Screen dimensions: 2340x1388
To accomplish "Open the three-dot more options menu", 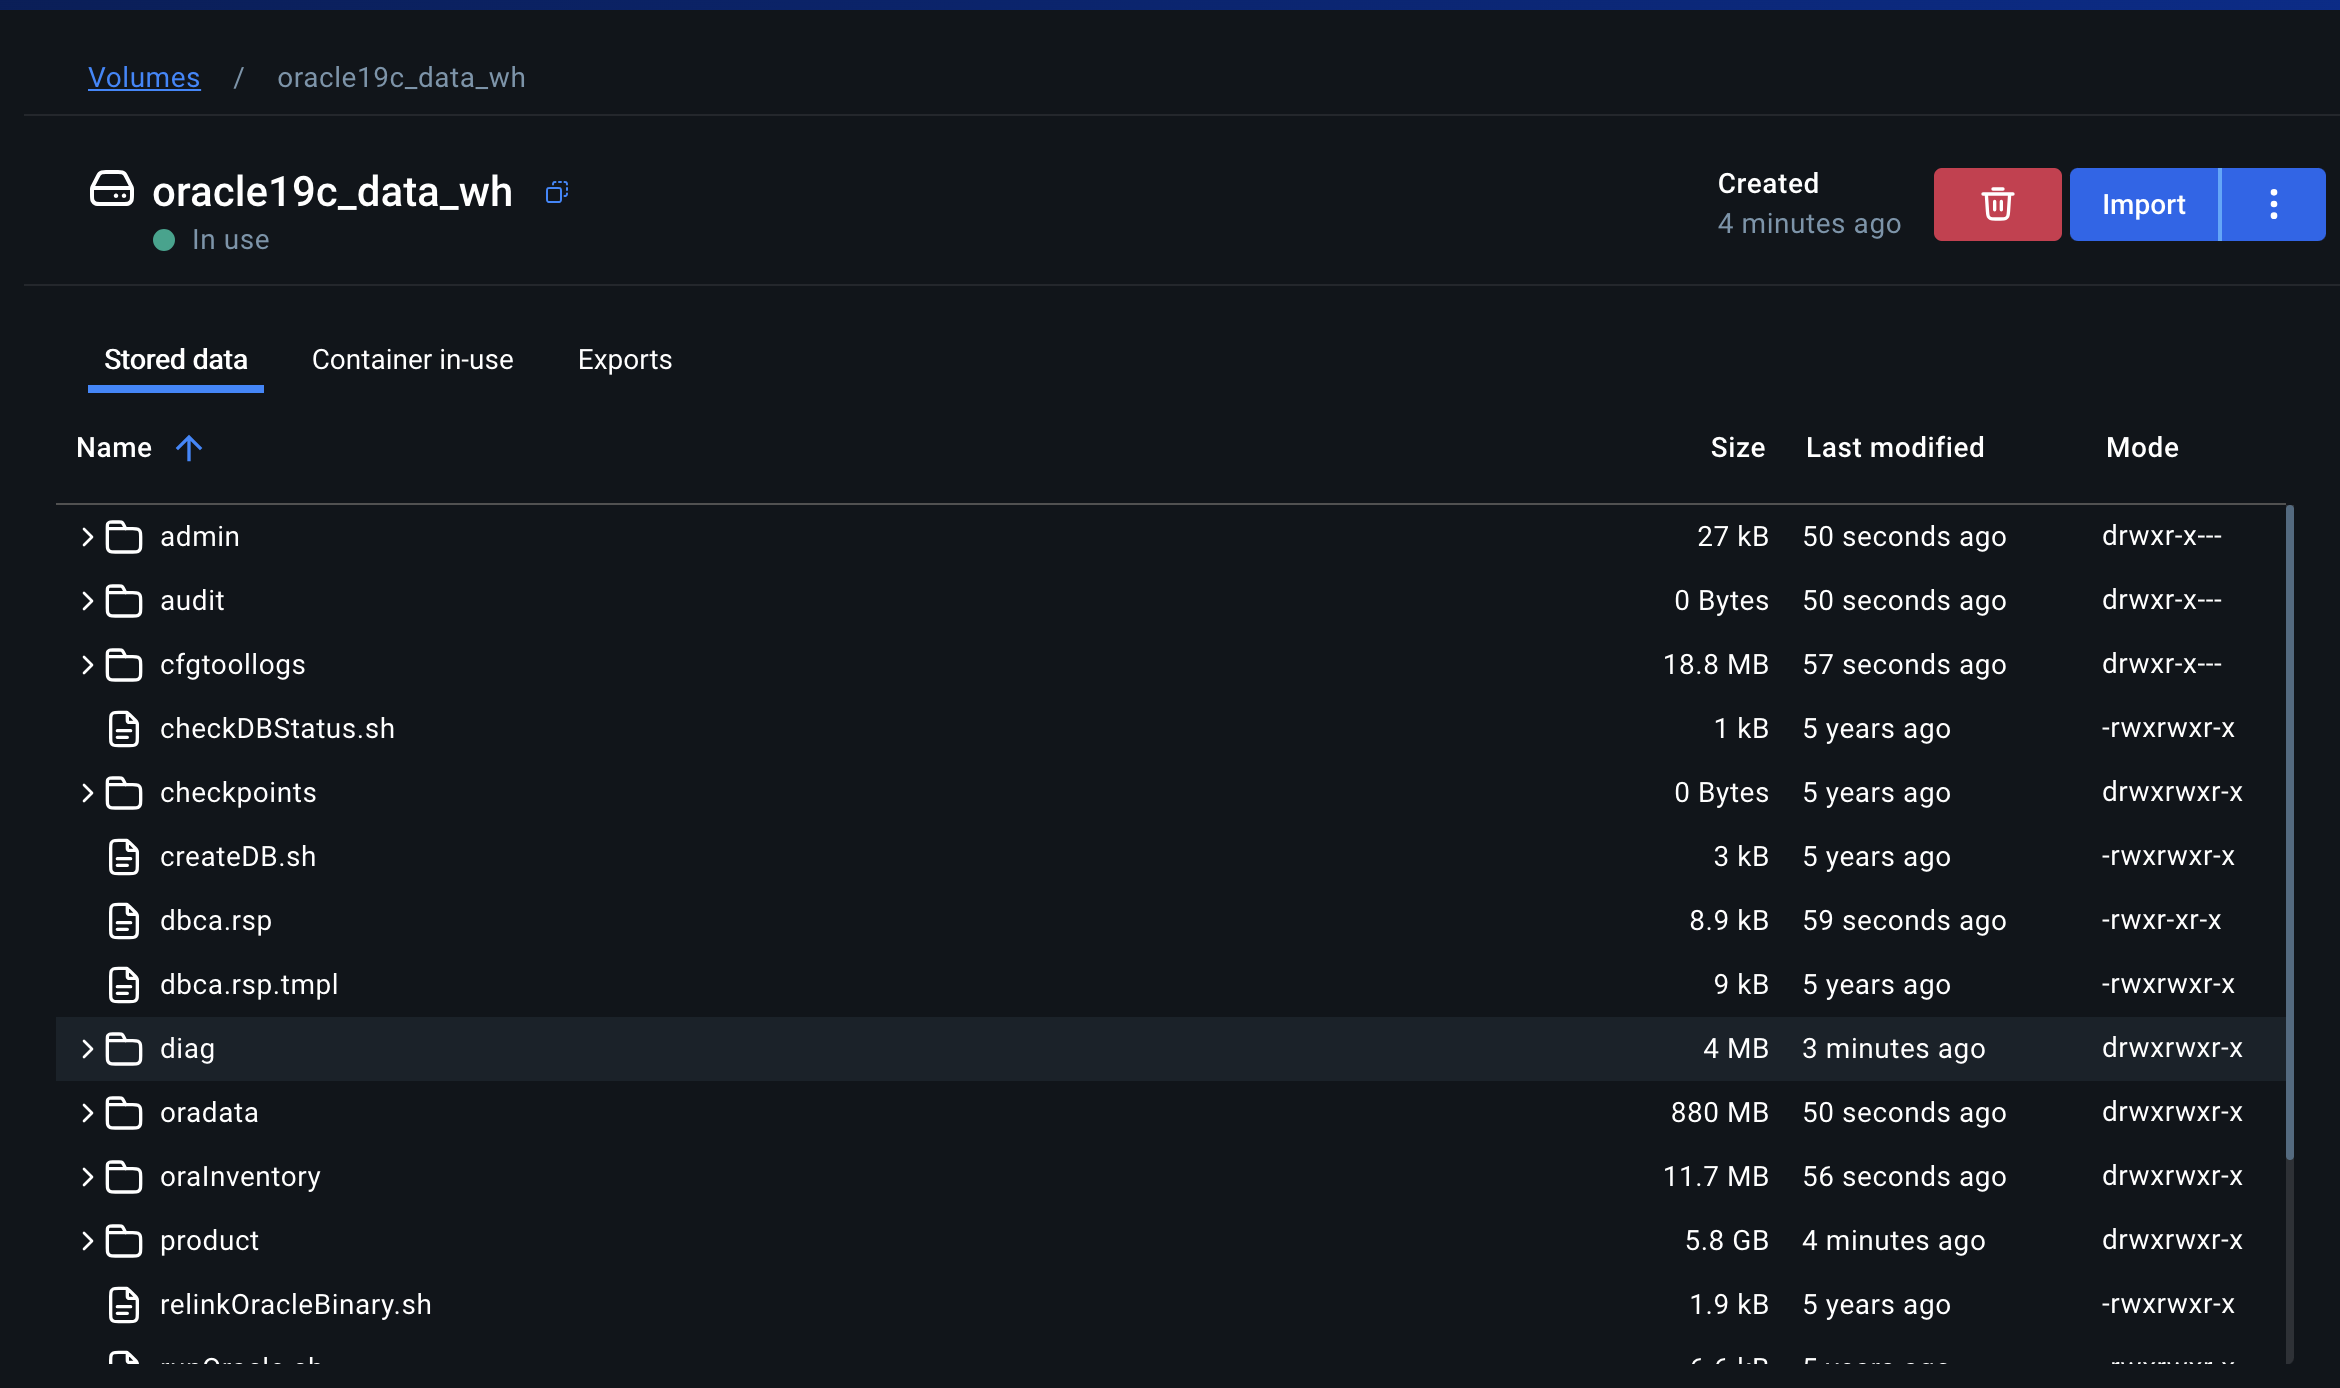I will (x=2273, y=204).
